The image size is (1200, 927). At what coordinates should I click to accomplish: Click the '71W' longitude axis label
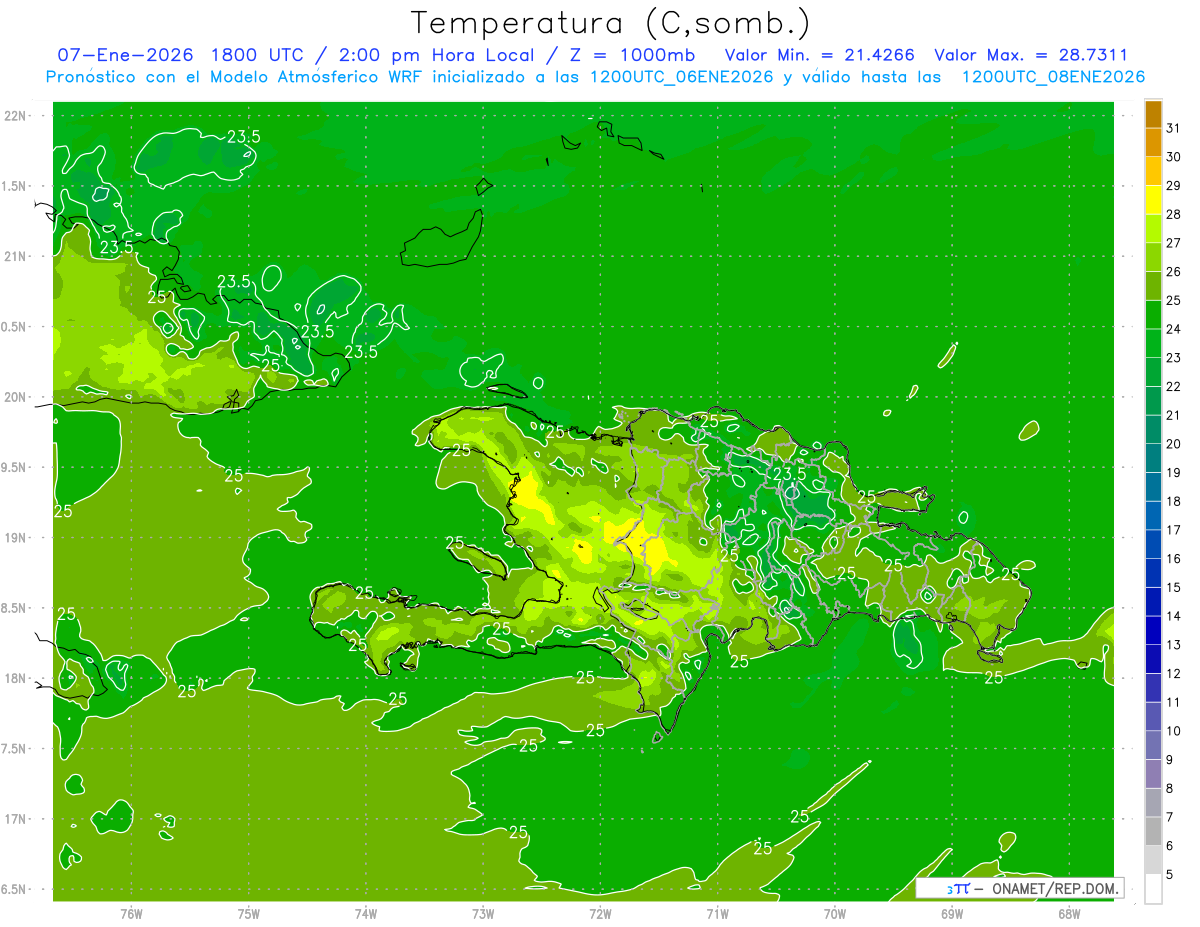point(717,914)
